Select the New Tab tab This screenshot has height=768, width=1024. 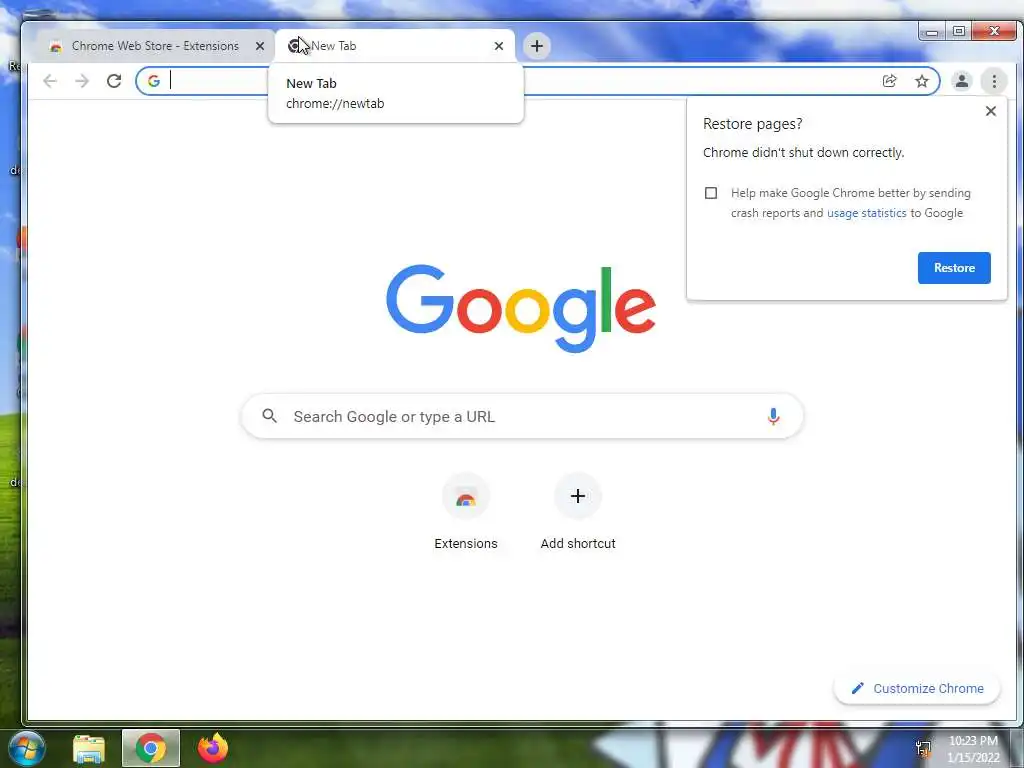pyautogui.click(x=395, y=46)
